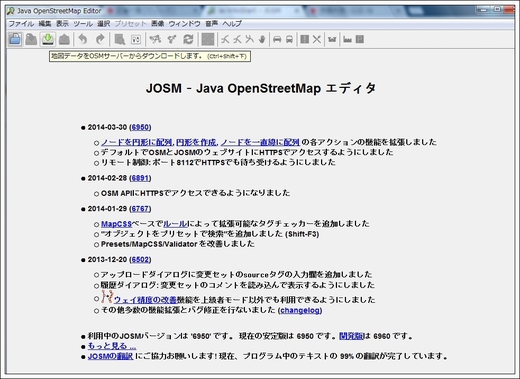Click the Upload data toolbar icon
Image resolution: width=520 pixels, height=379 pixels.
tap(64, 40)
